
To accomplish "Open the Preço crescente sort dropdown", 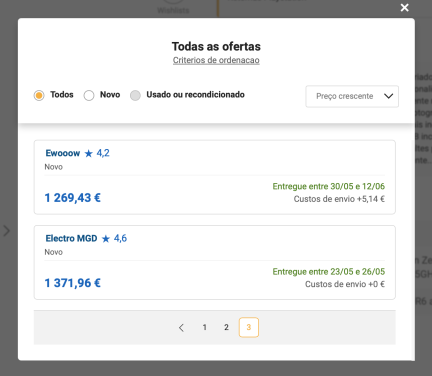I will pyautogui.click(x=352, y=96).
